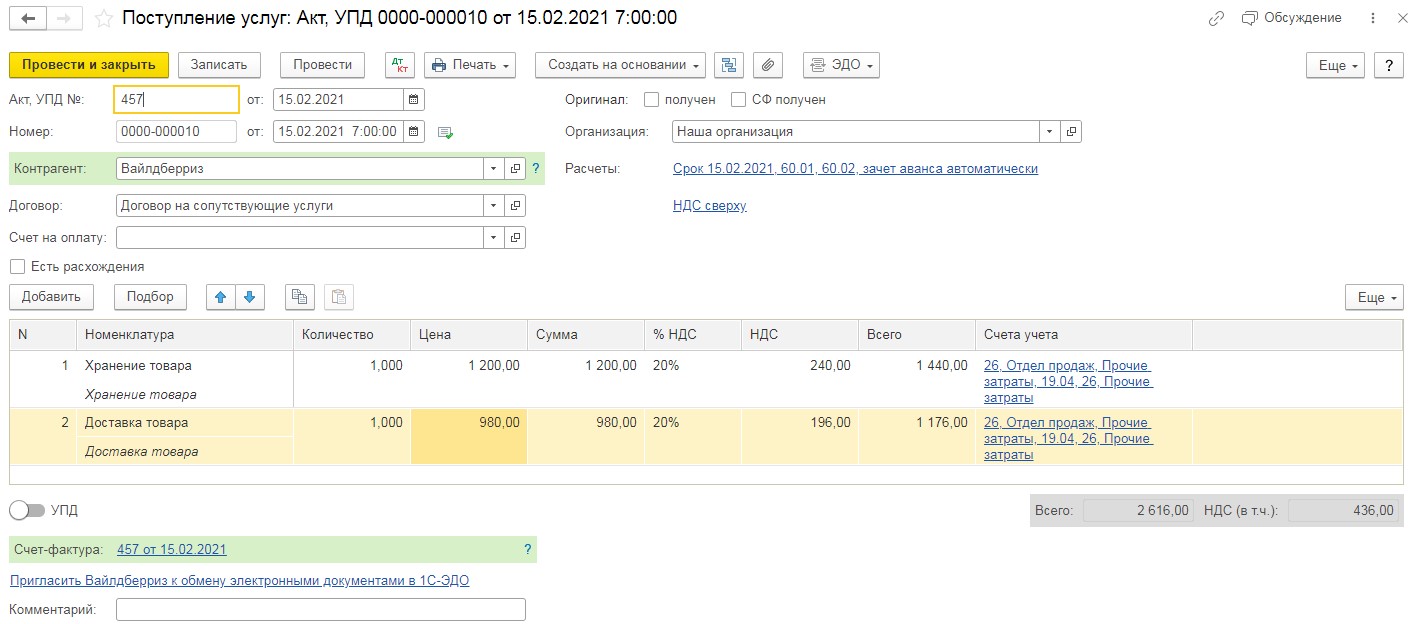This screenshot has height=624, width=1416.
Task: Click the Количество column header
Action: (x=352, y=335)
